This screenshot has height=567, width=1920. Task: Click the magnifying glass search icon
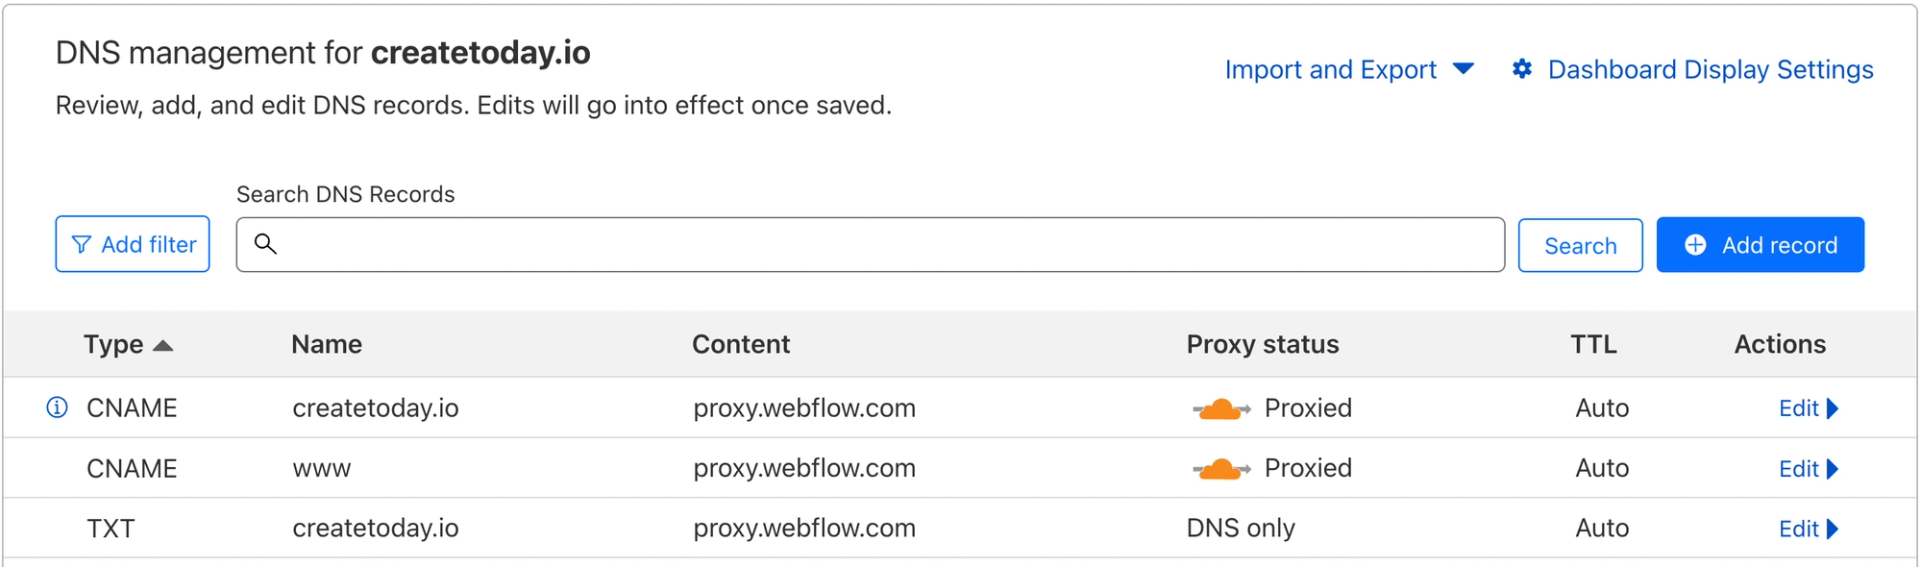tap(265, 244)
